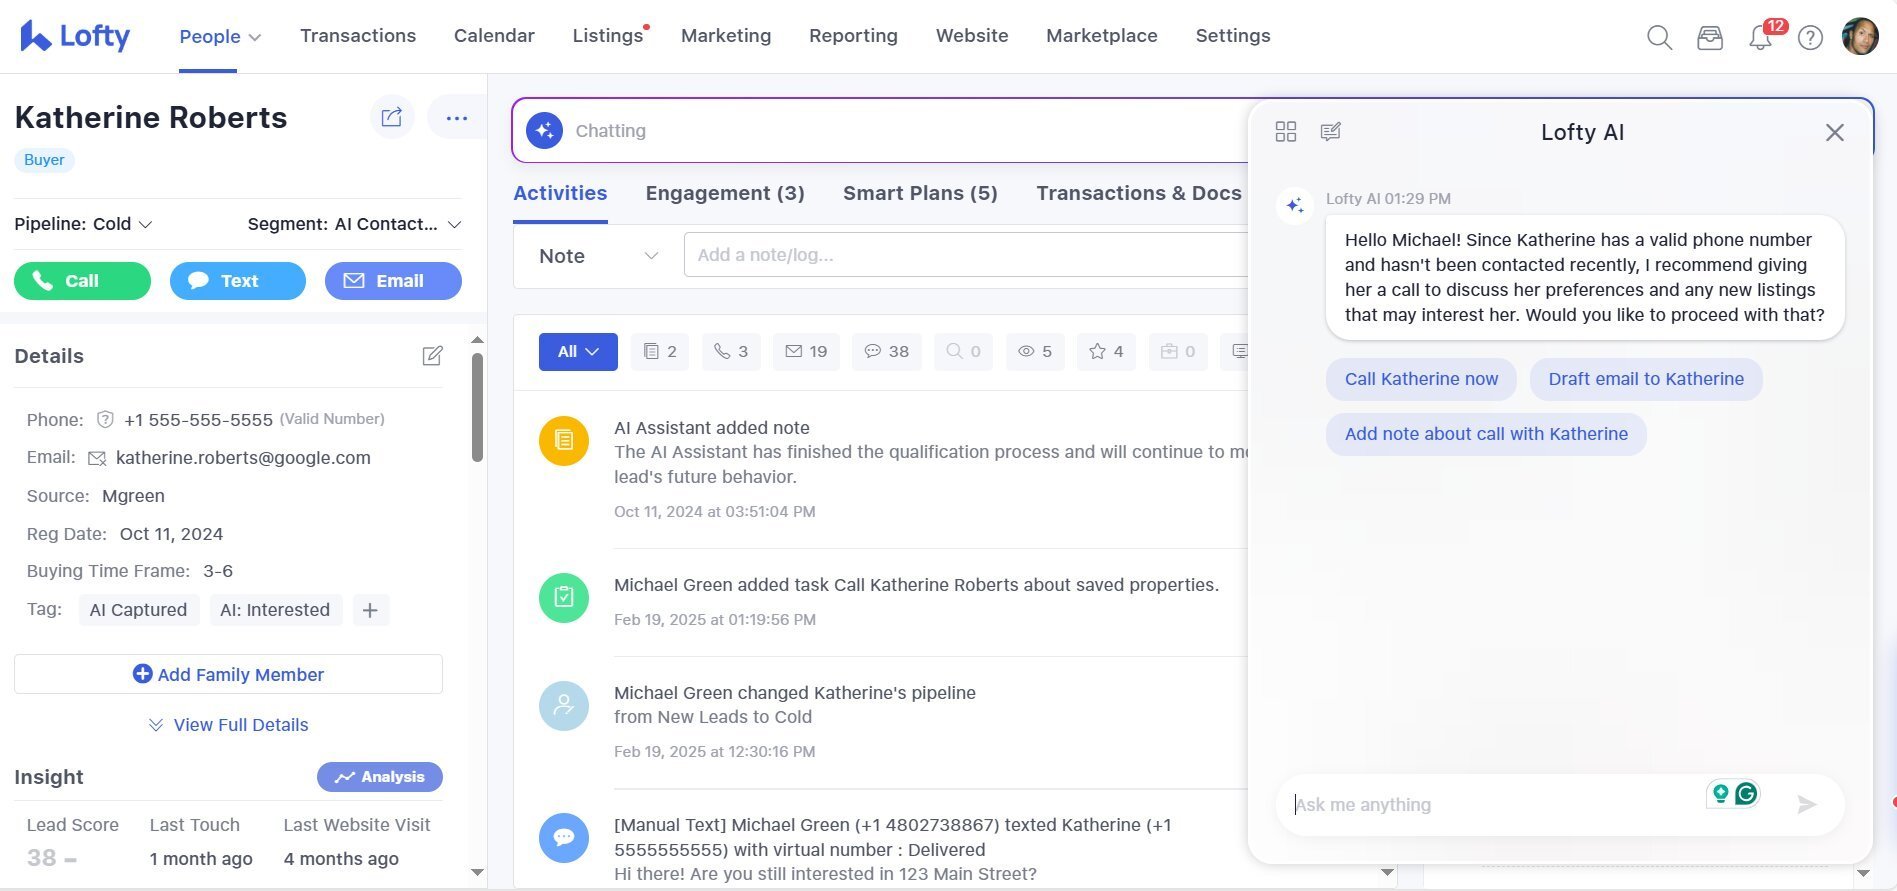The image size is (1897, 891).
Task: Filter activities by calls count 3
Action: 731,352
